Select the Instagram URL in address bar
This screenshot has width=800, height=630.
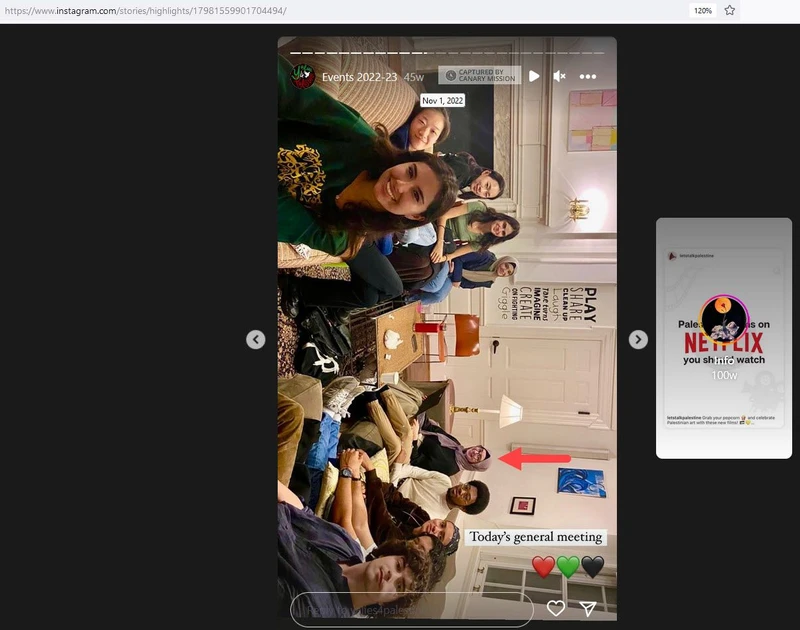click(x=145, y=11)
